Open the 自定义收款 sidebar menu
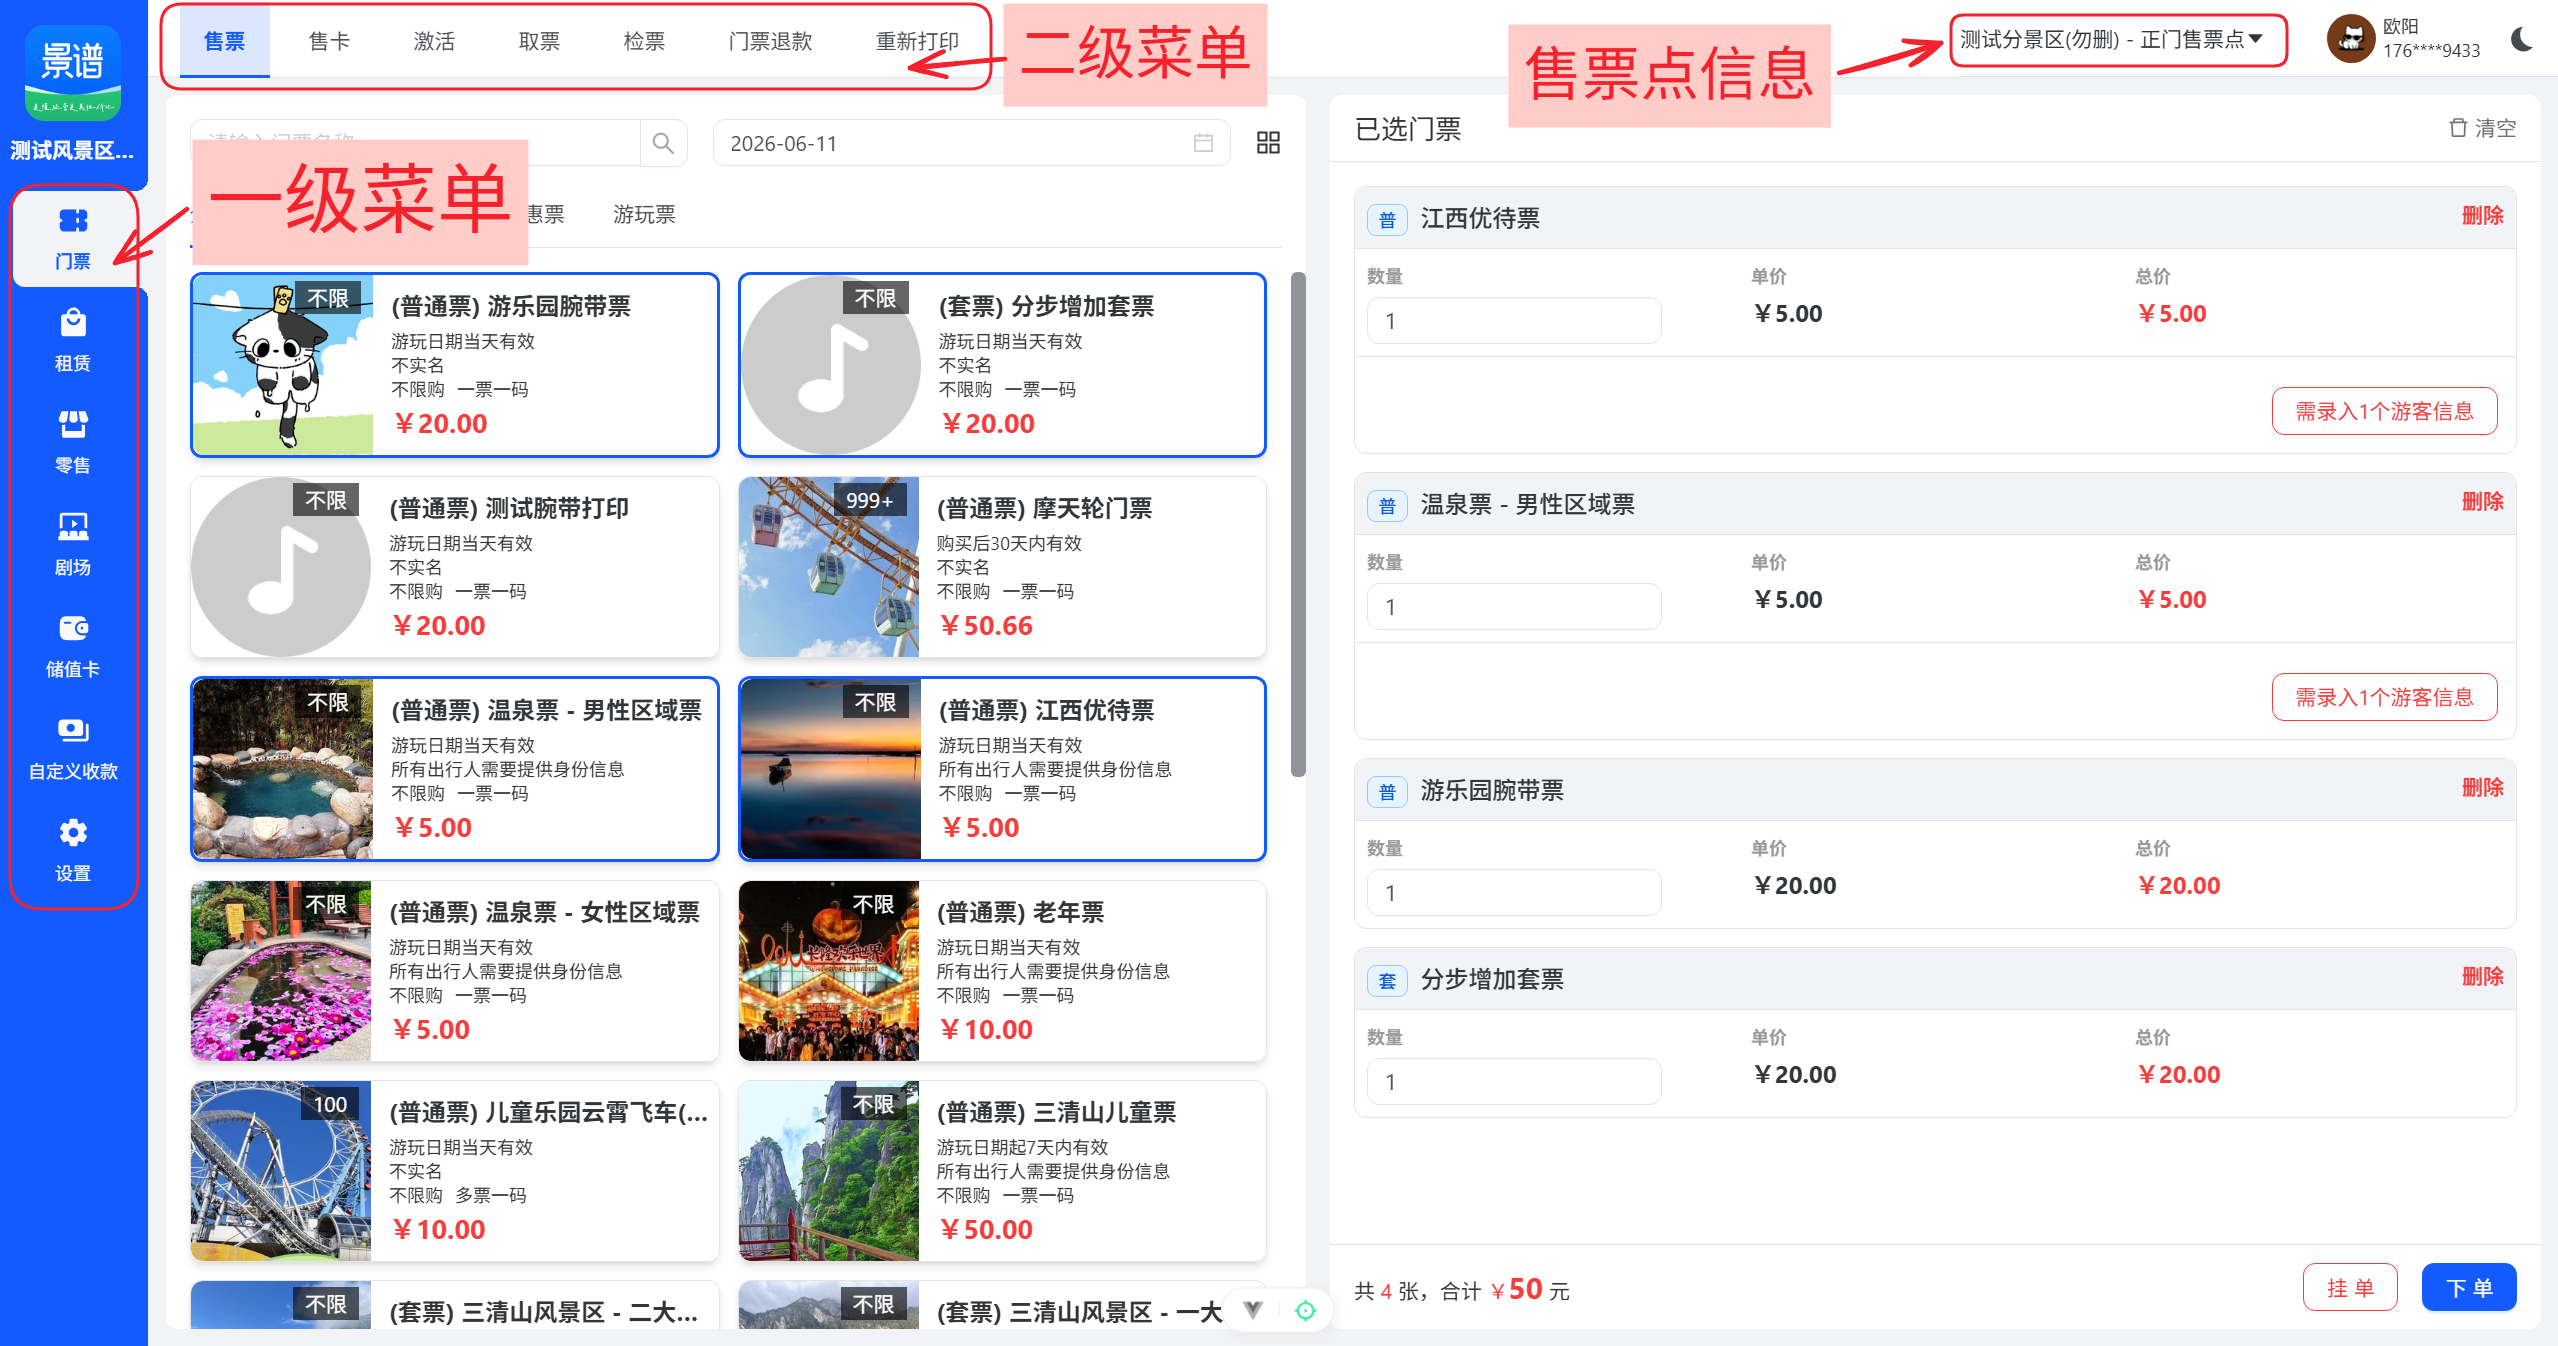Viewport: 2558px width, 1346px height. [73, 748]
